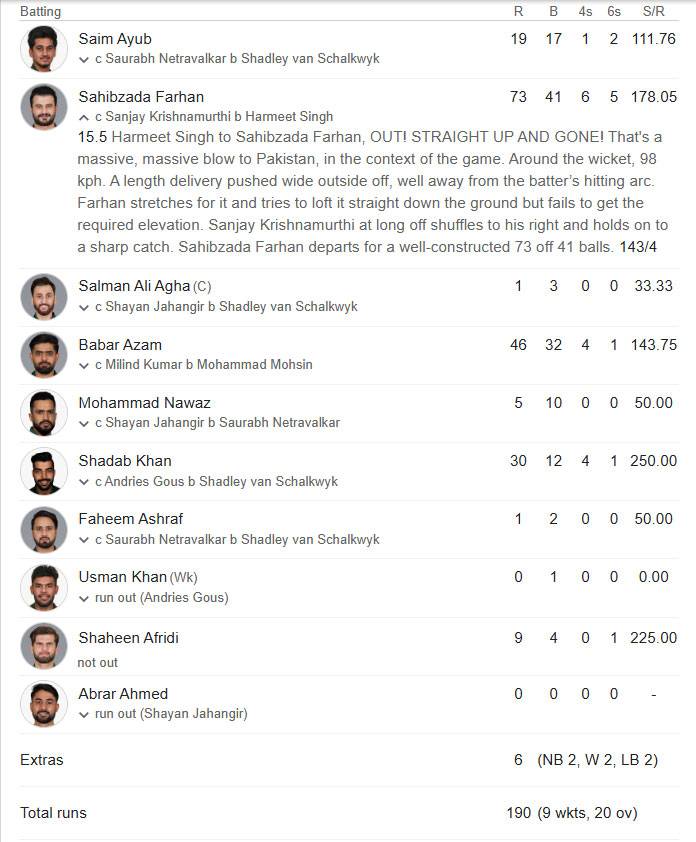The image size is (696, 842).
Task: Open Abrar Ahmed's player name link
Action: [x=123, y=694]
